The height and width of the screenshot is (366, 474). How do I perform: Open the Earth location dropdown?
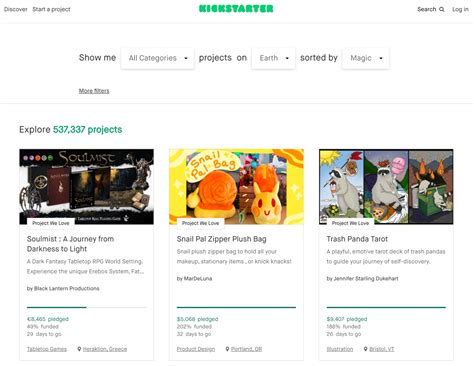(273, 58)
